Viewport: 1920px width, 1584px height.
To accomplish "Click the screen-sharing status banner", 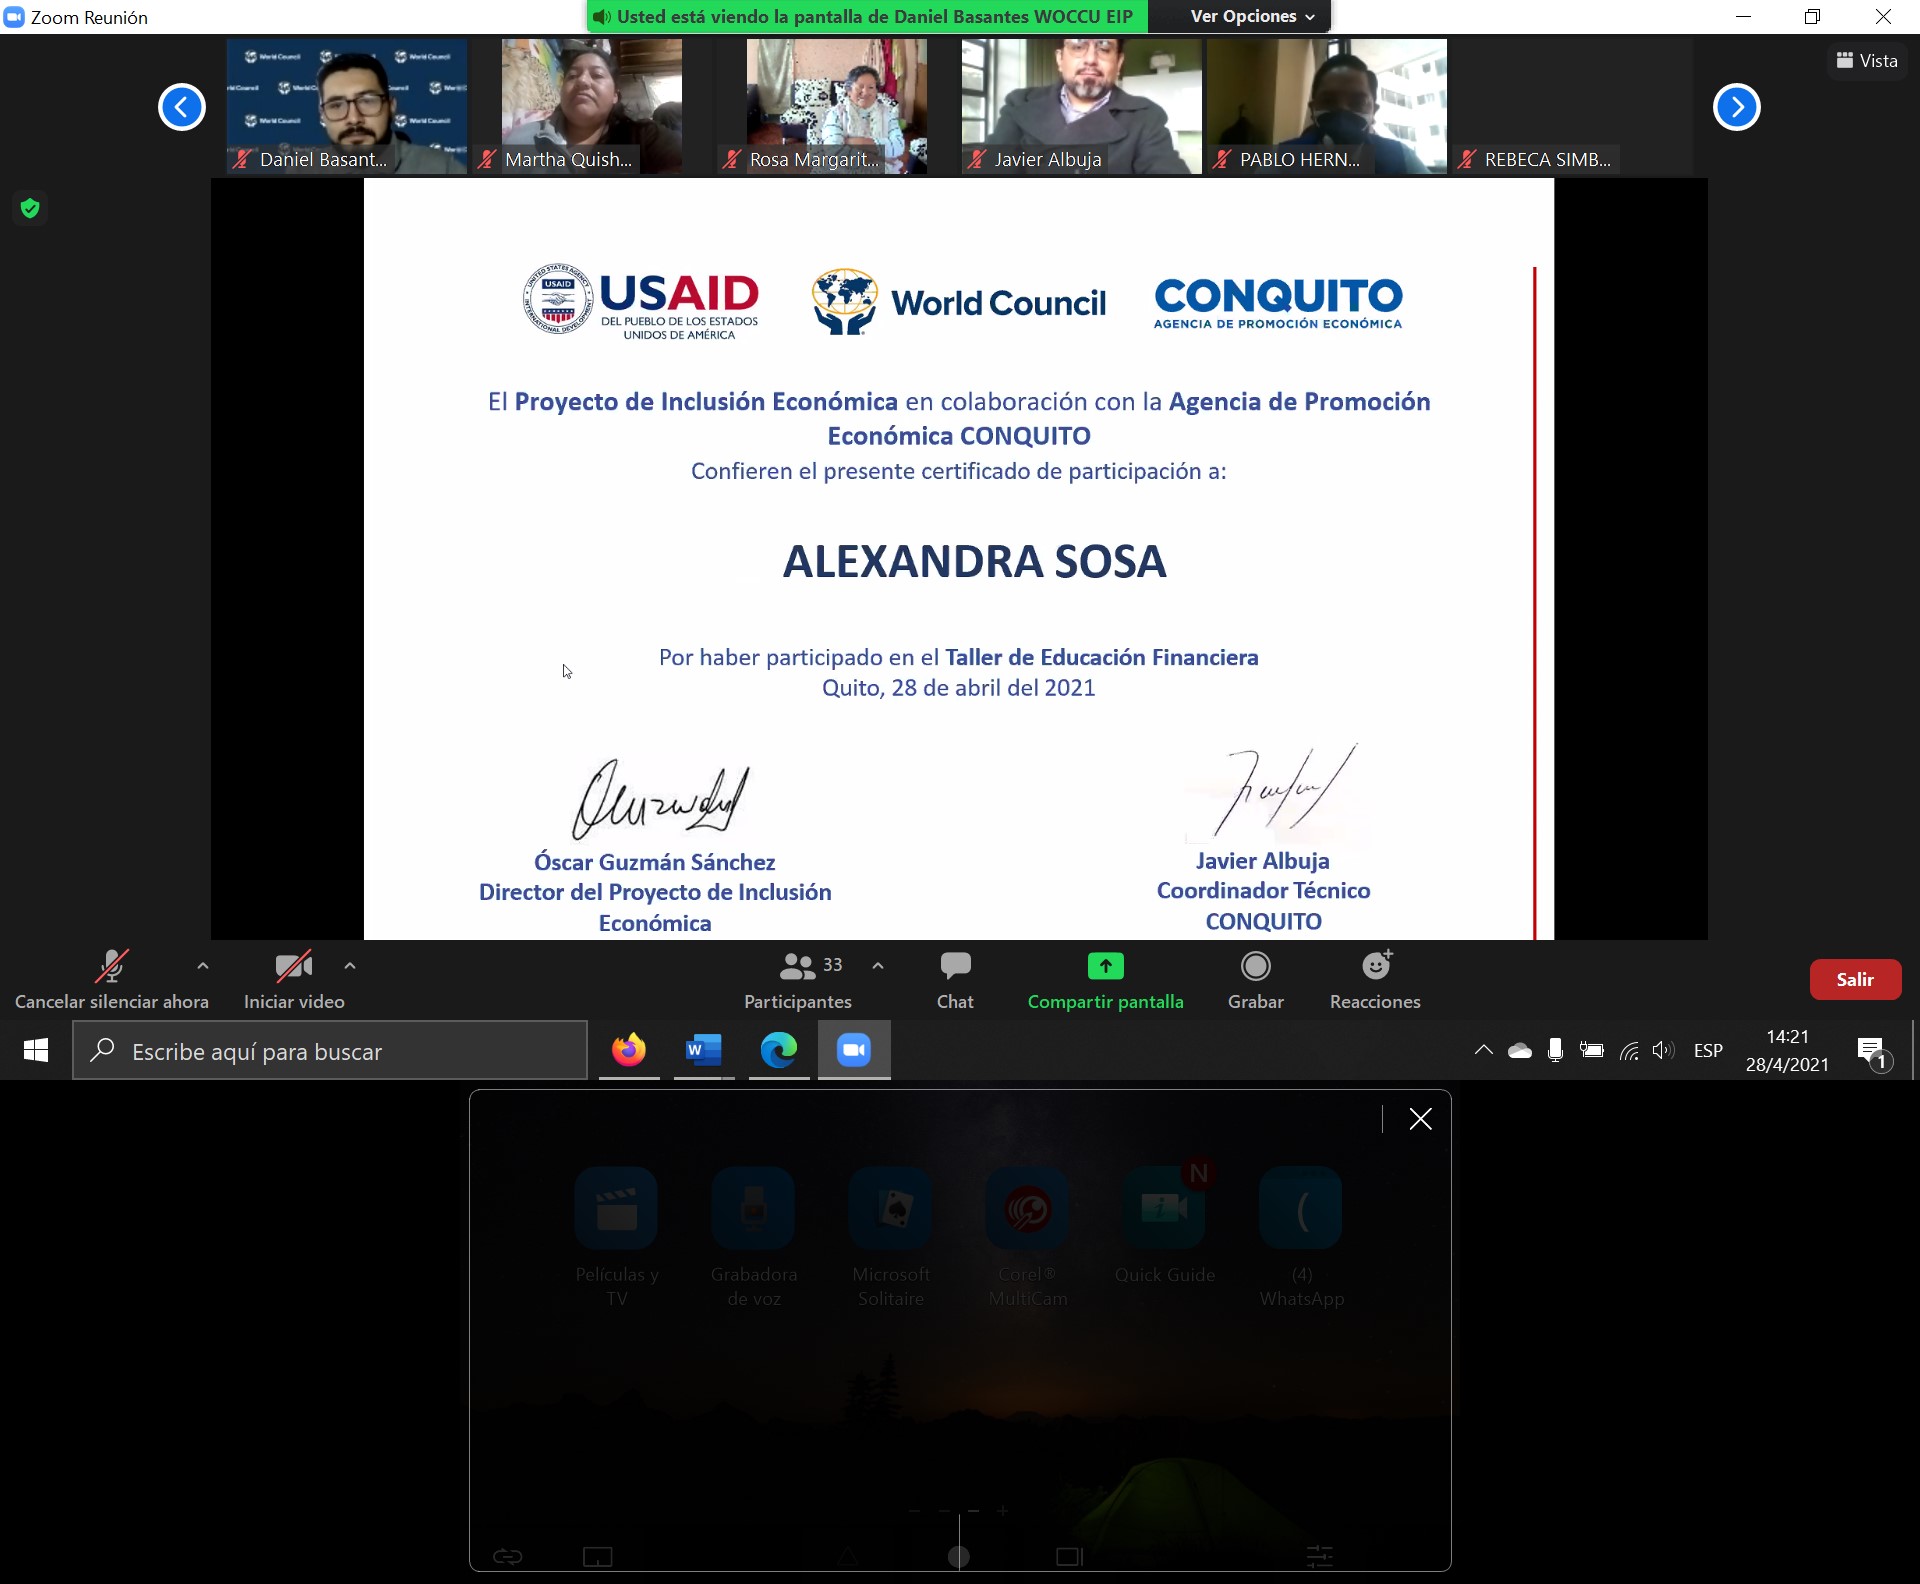I will [x=867, y=17].
